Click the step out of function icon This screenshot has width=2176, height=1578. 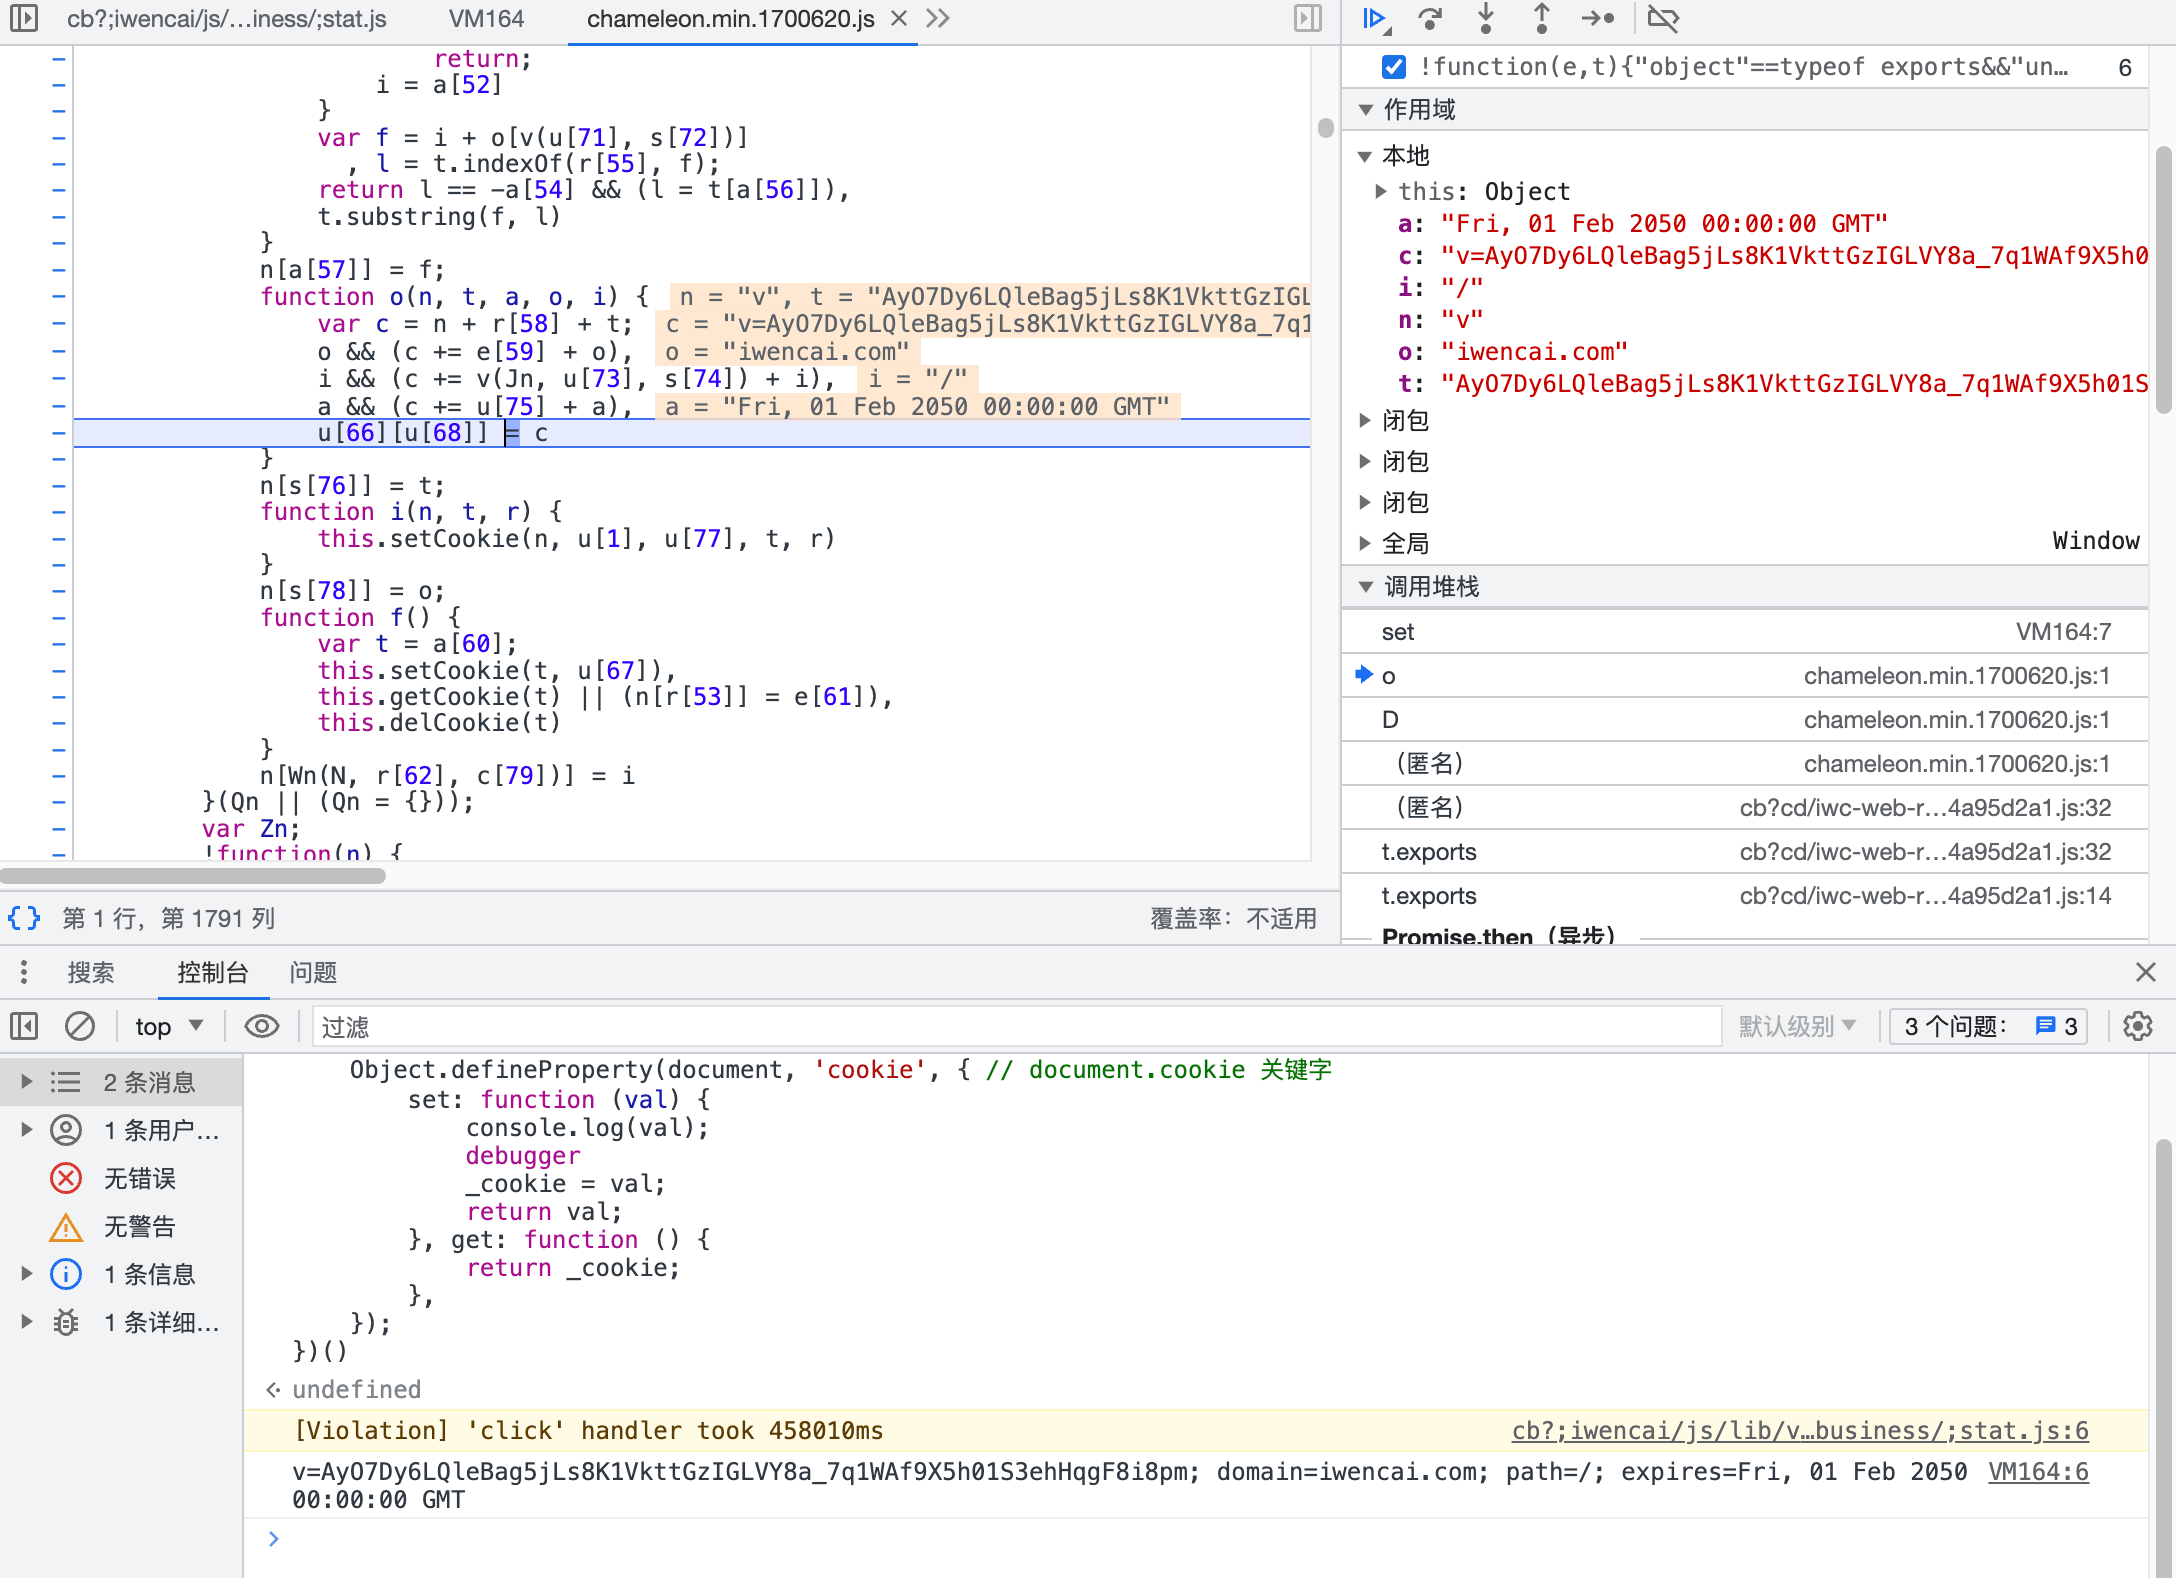coord(1541,18)
